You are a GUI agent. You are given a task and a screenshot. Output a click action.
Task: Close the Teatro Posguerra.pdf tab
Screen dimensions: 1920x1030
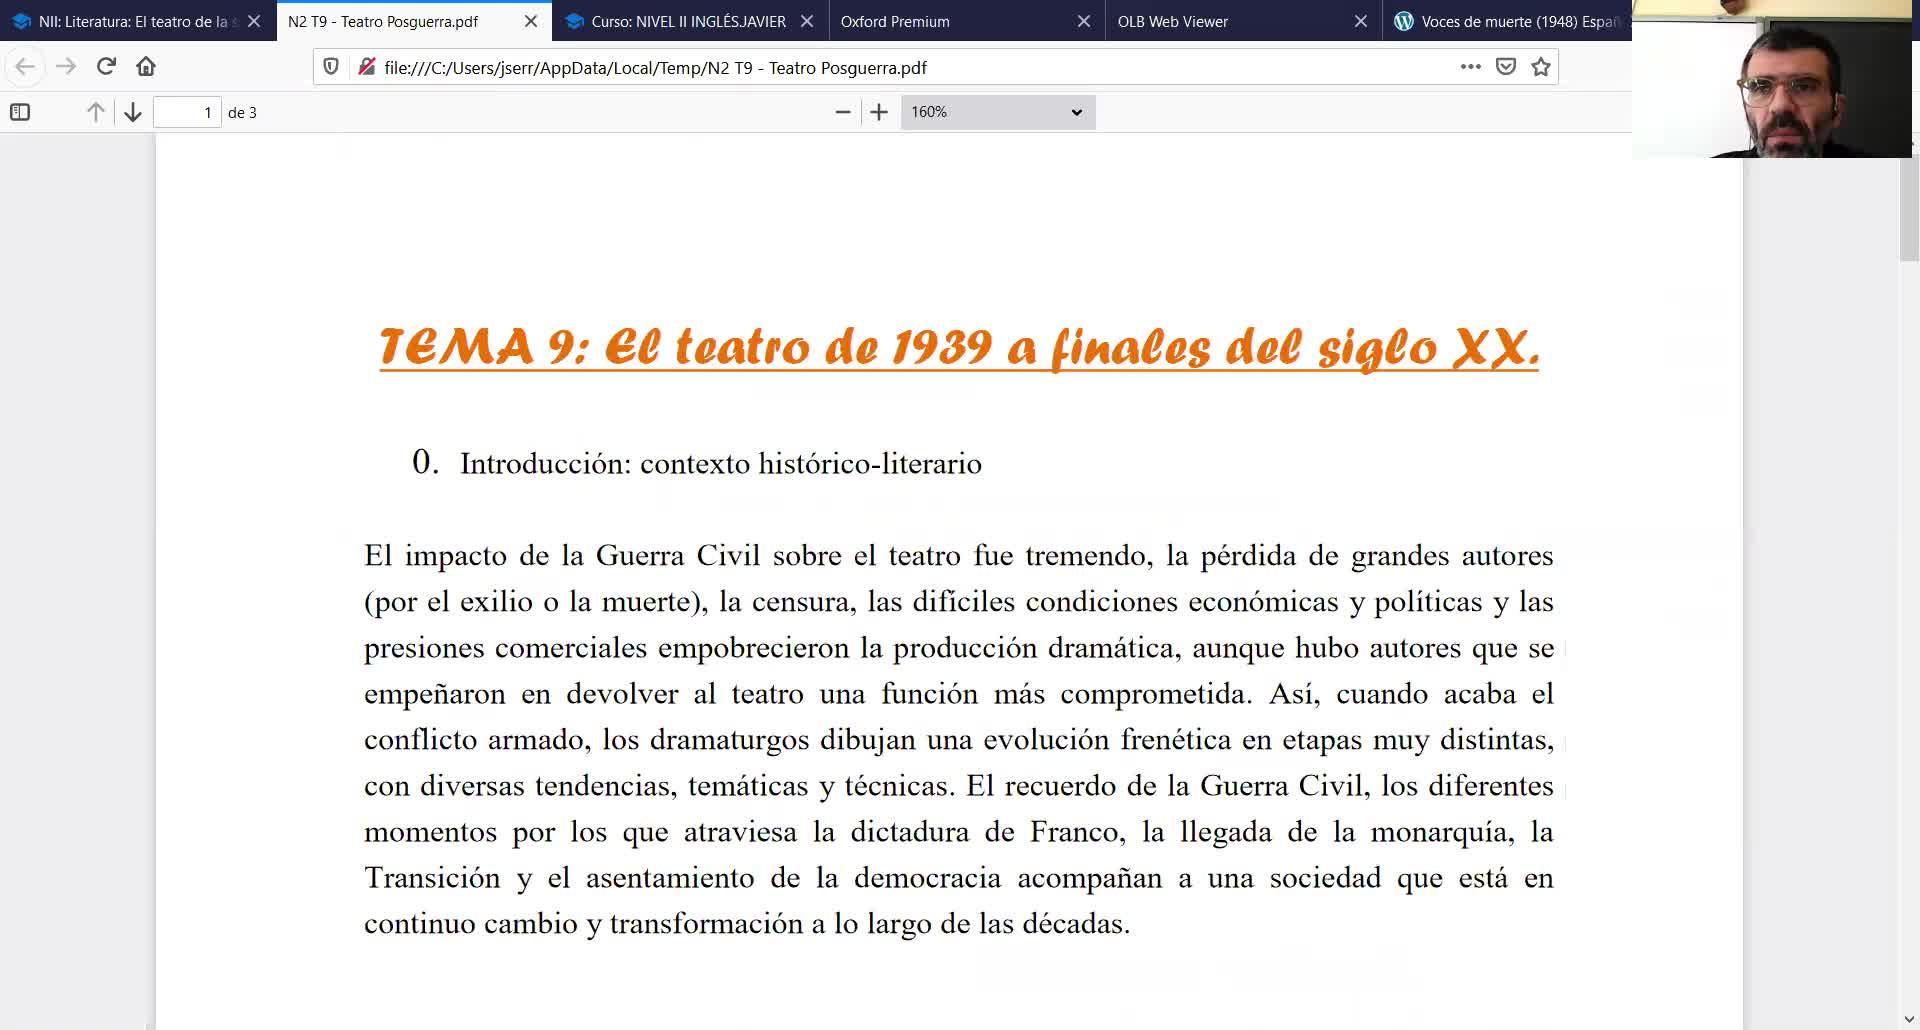click(x=531, y=21)
